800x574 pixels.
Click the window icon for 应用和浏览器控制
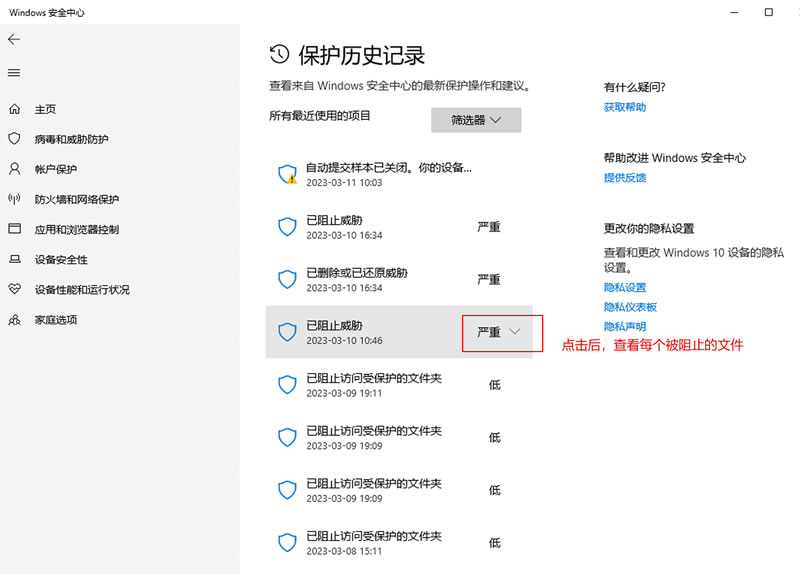(15, 228)
